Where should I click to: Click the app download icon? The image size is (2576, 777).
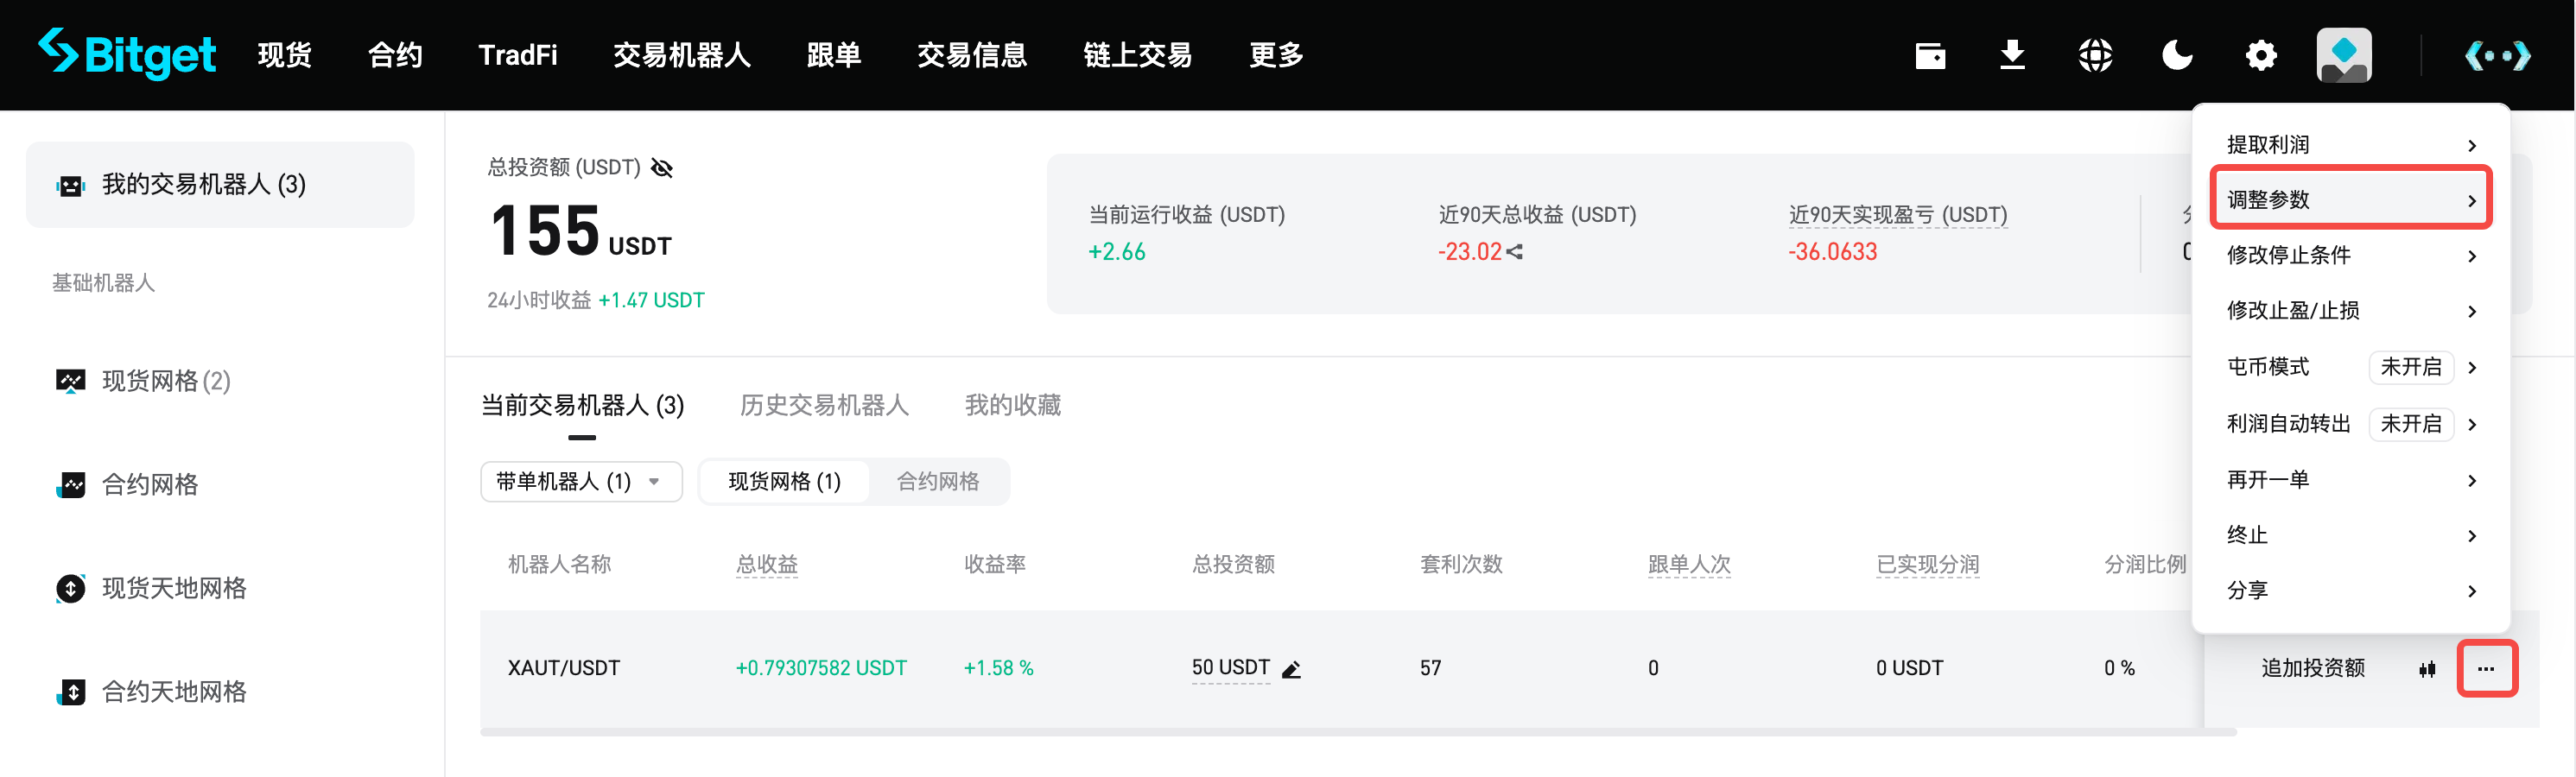click(x=2013, y=55)
